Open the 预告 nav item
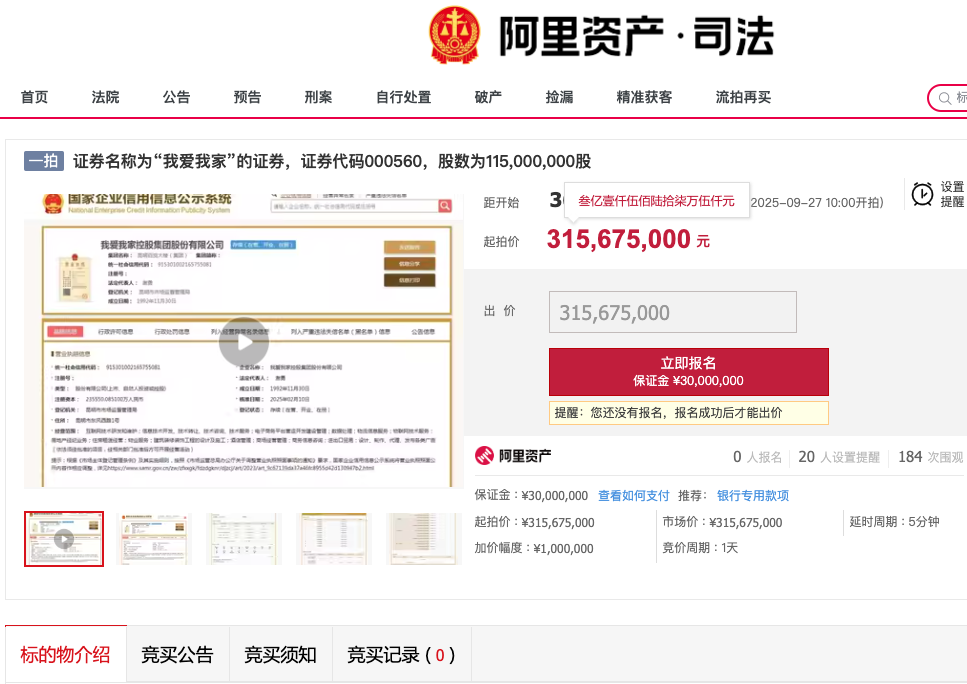This screenshot has width=967, height=684. 247,97
